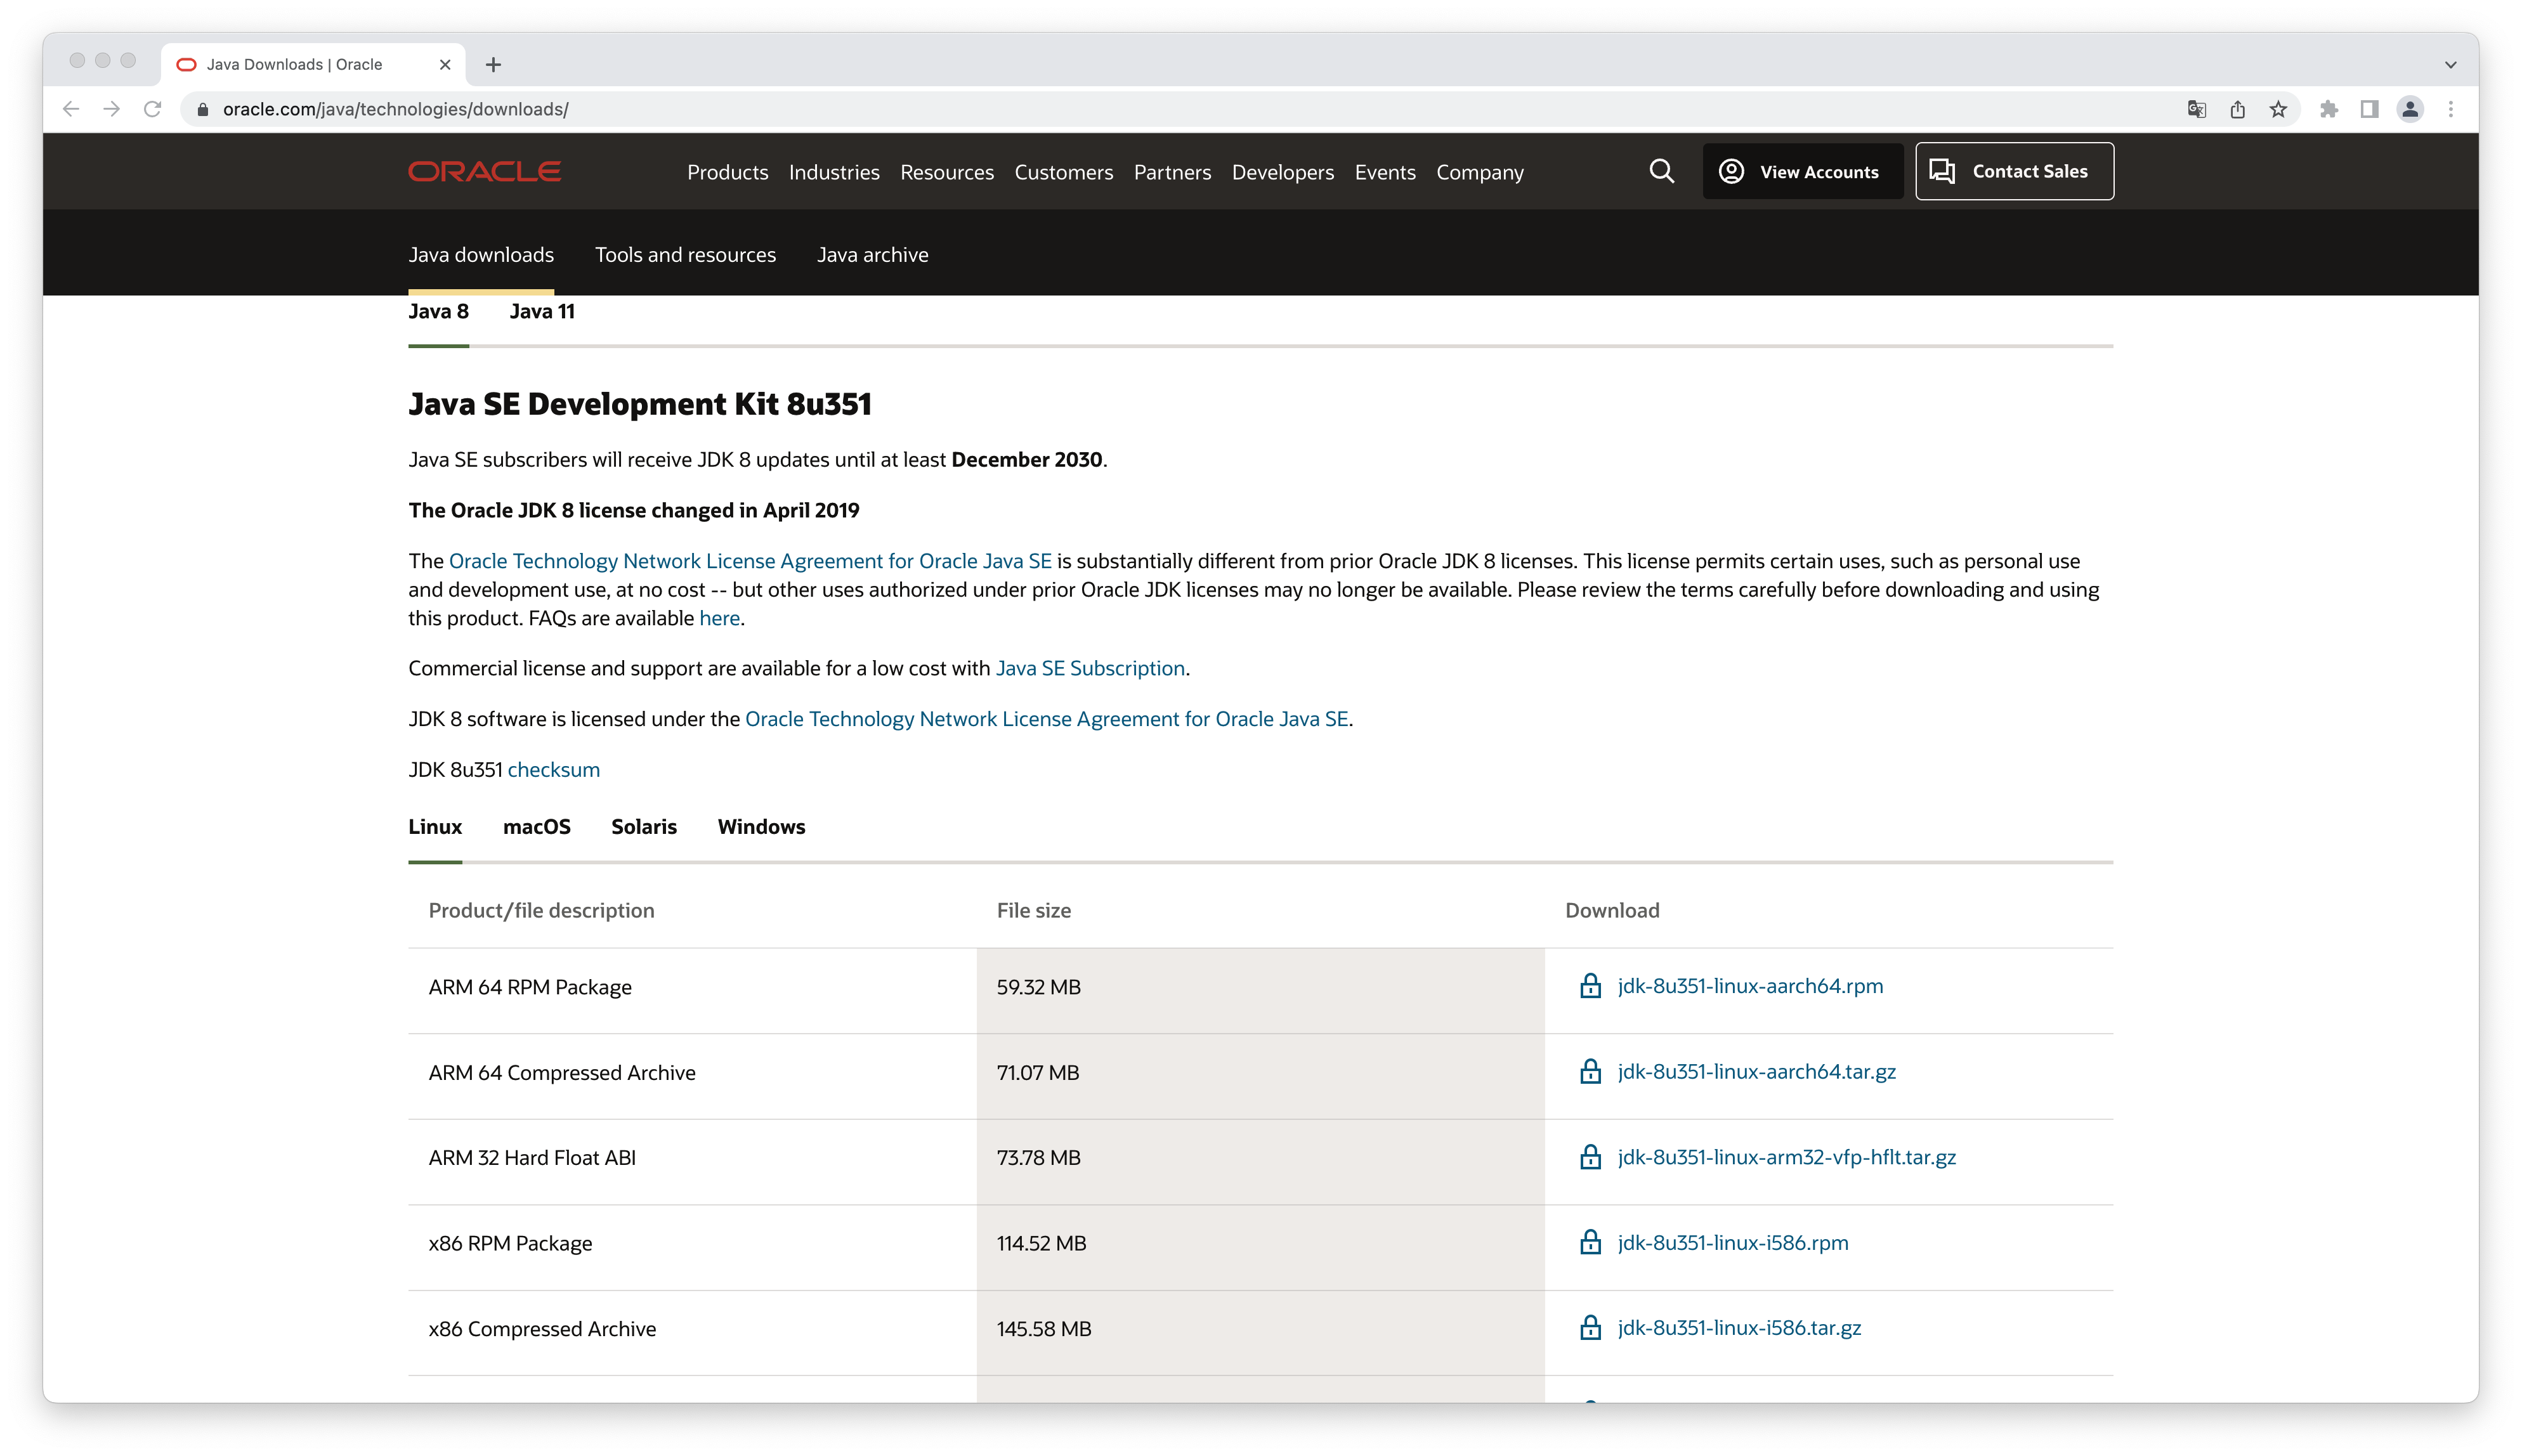The width and height of the screenshot is (2522, 1456).
Task: Click the View Accounts button
Action: [1802, 171]
